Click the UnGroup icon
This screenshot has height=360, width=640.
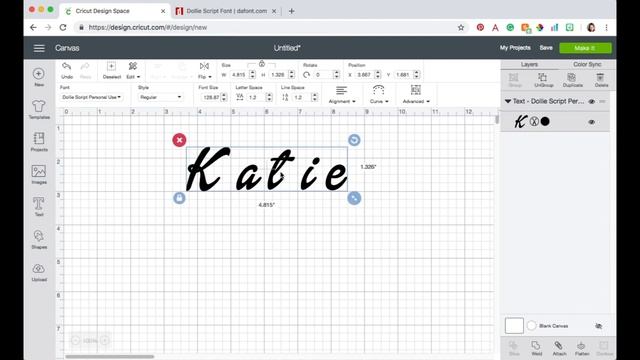[543, 78]
